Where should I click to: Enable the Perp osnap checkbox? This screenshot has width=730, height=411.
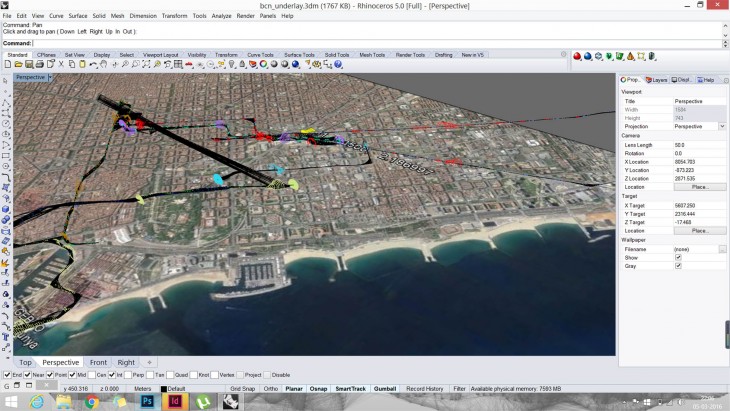pos(128,375)
